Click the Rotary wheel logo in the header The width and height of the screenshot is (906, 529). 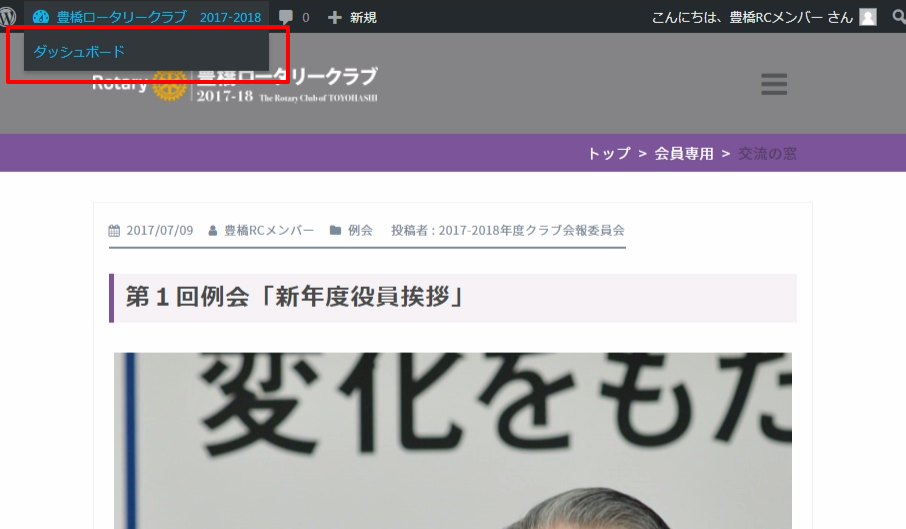click(x=170, y=84)
